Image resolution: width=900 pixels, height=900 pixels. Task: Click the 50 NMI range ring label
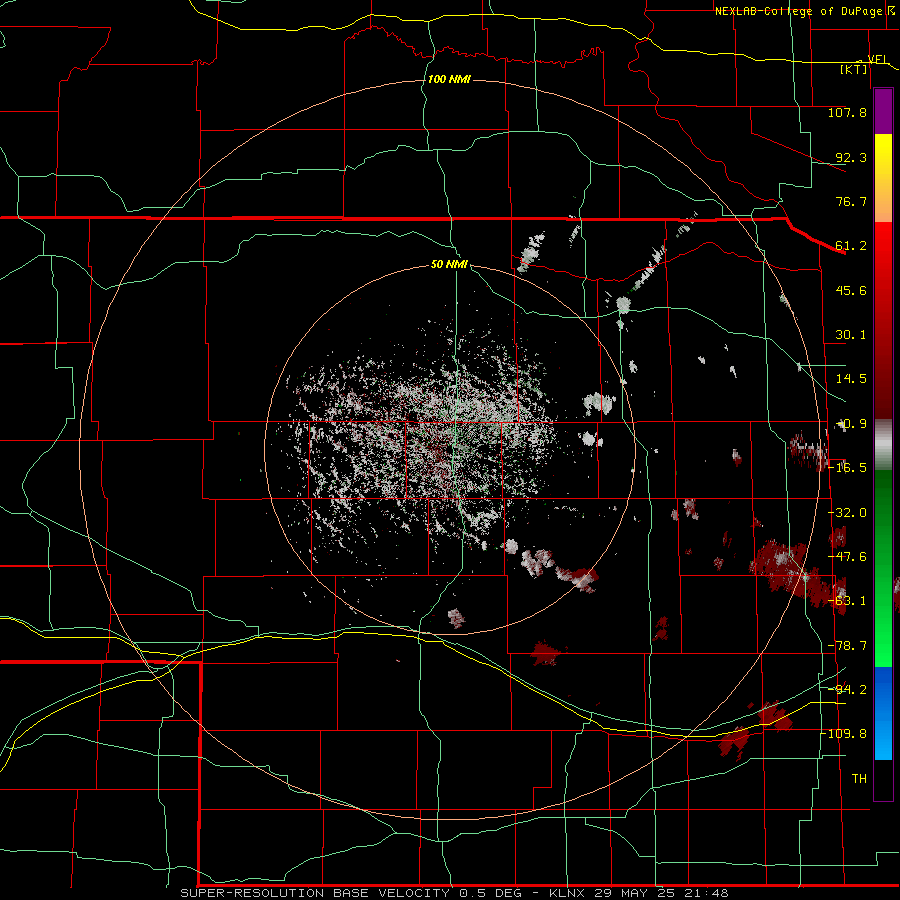(x=449, y=264)
